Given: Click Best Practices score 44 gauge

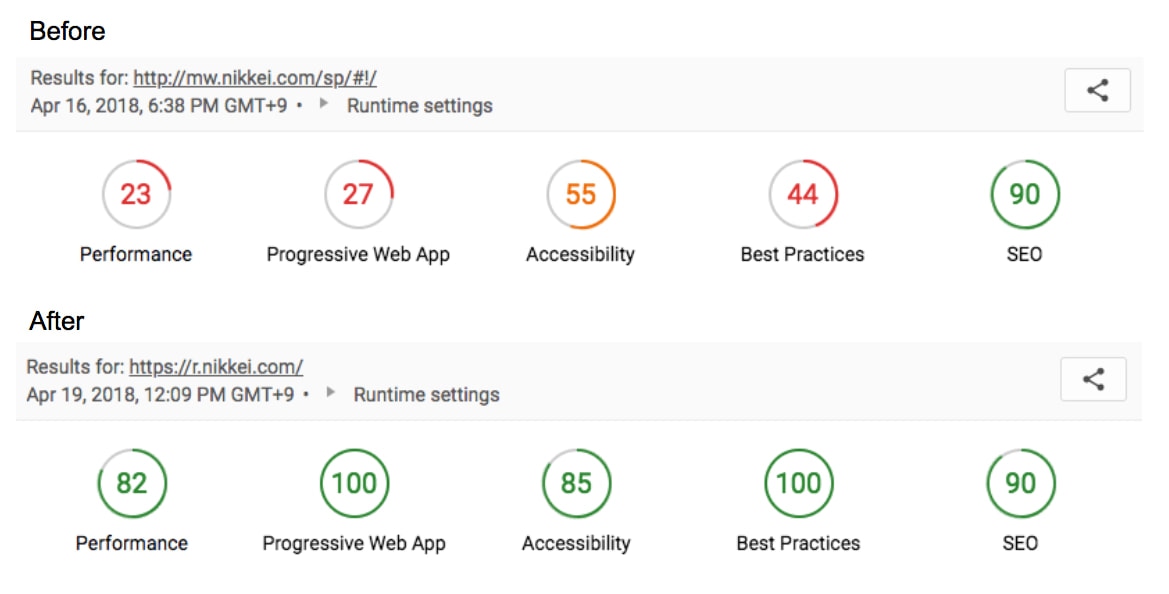Looking at the screenshot, I should pos(802,194).
